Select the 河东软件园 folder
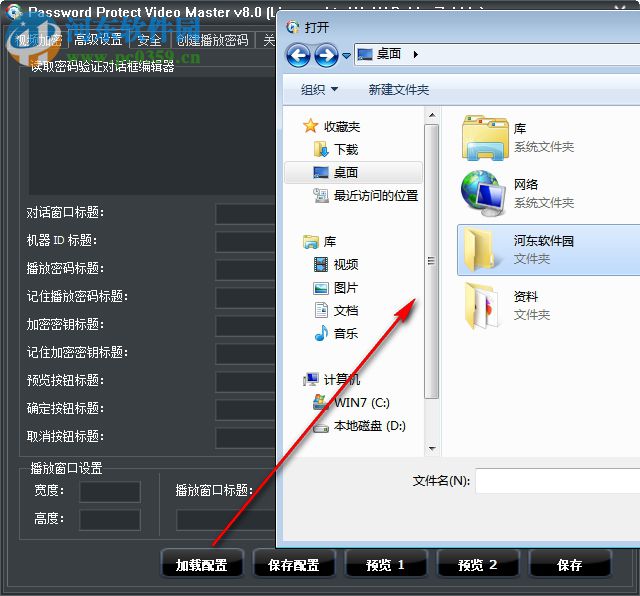The width and height of the screenshot is (640, 596). (548, 249)
